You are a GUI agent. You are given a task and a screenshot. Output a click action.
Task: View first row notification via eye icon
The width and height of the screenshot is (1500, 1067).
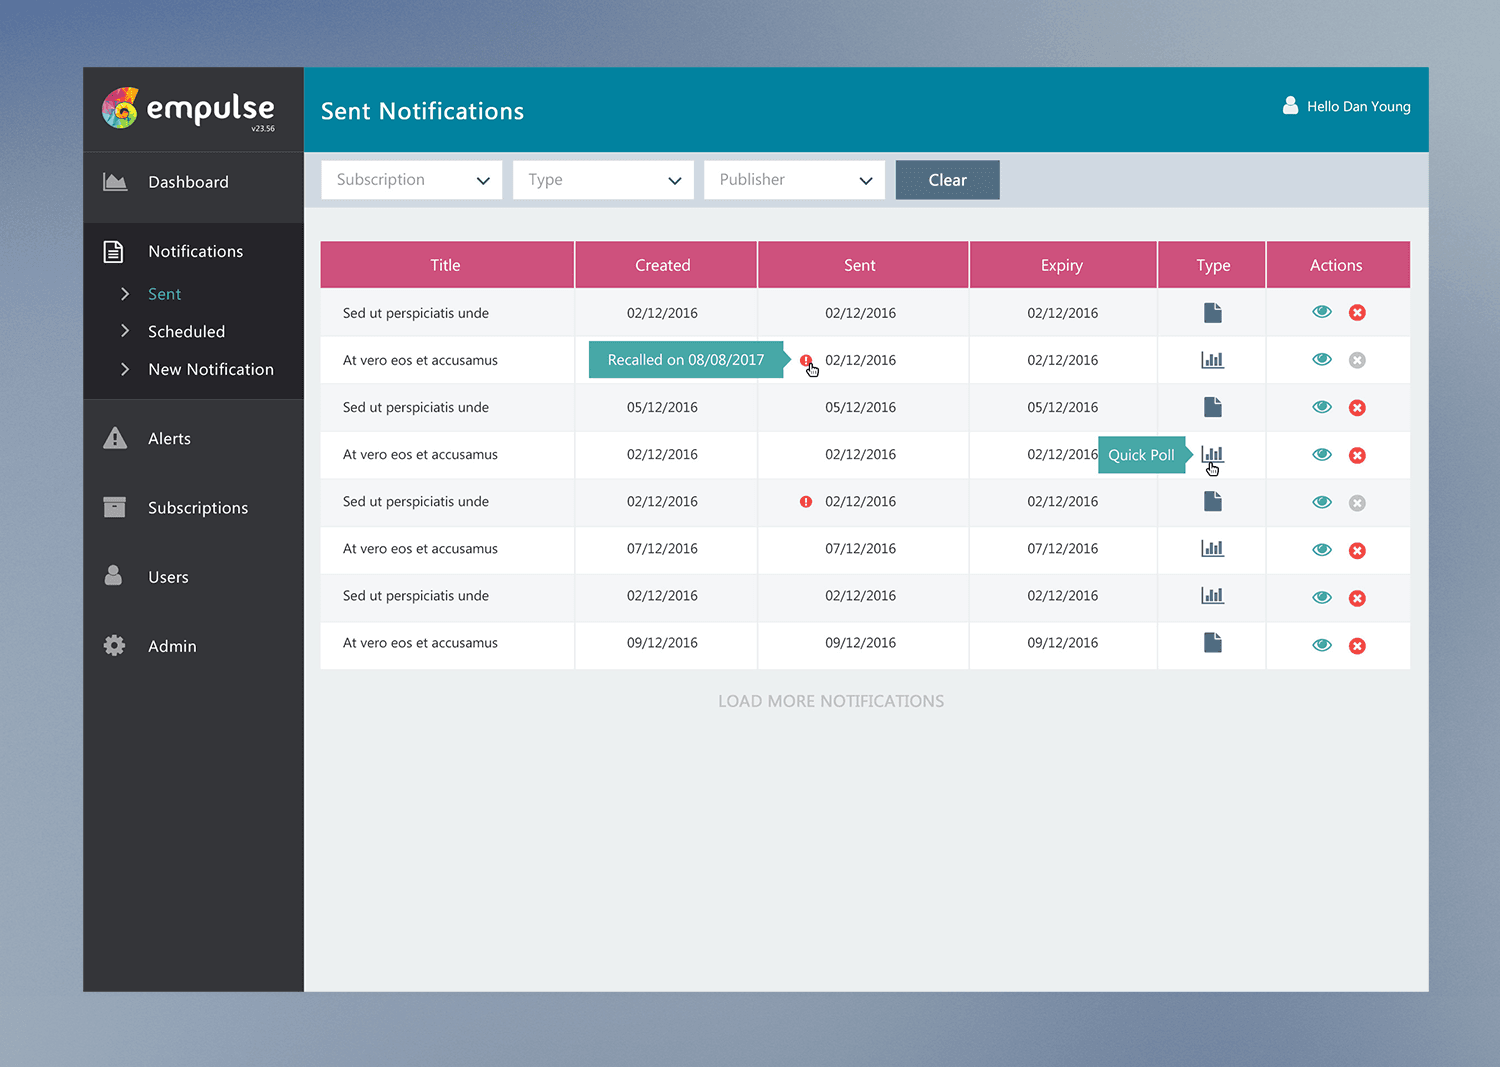click(x=1321, y=312)
